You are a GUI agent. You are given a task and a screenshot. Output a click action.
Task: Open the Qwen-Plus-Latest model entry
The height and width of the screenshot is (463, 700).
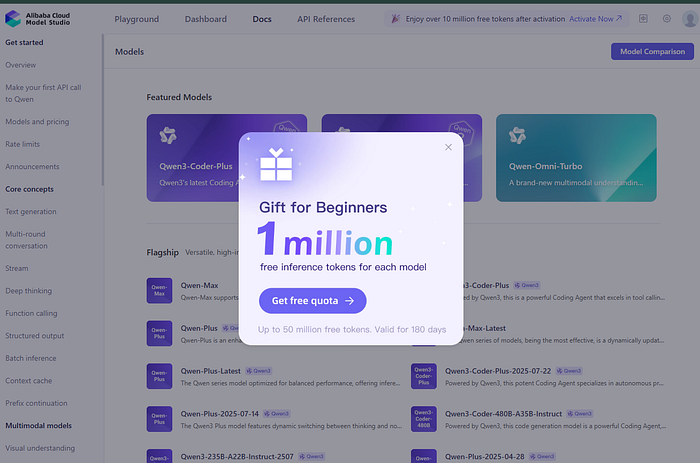coord(274,376)
